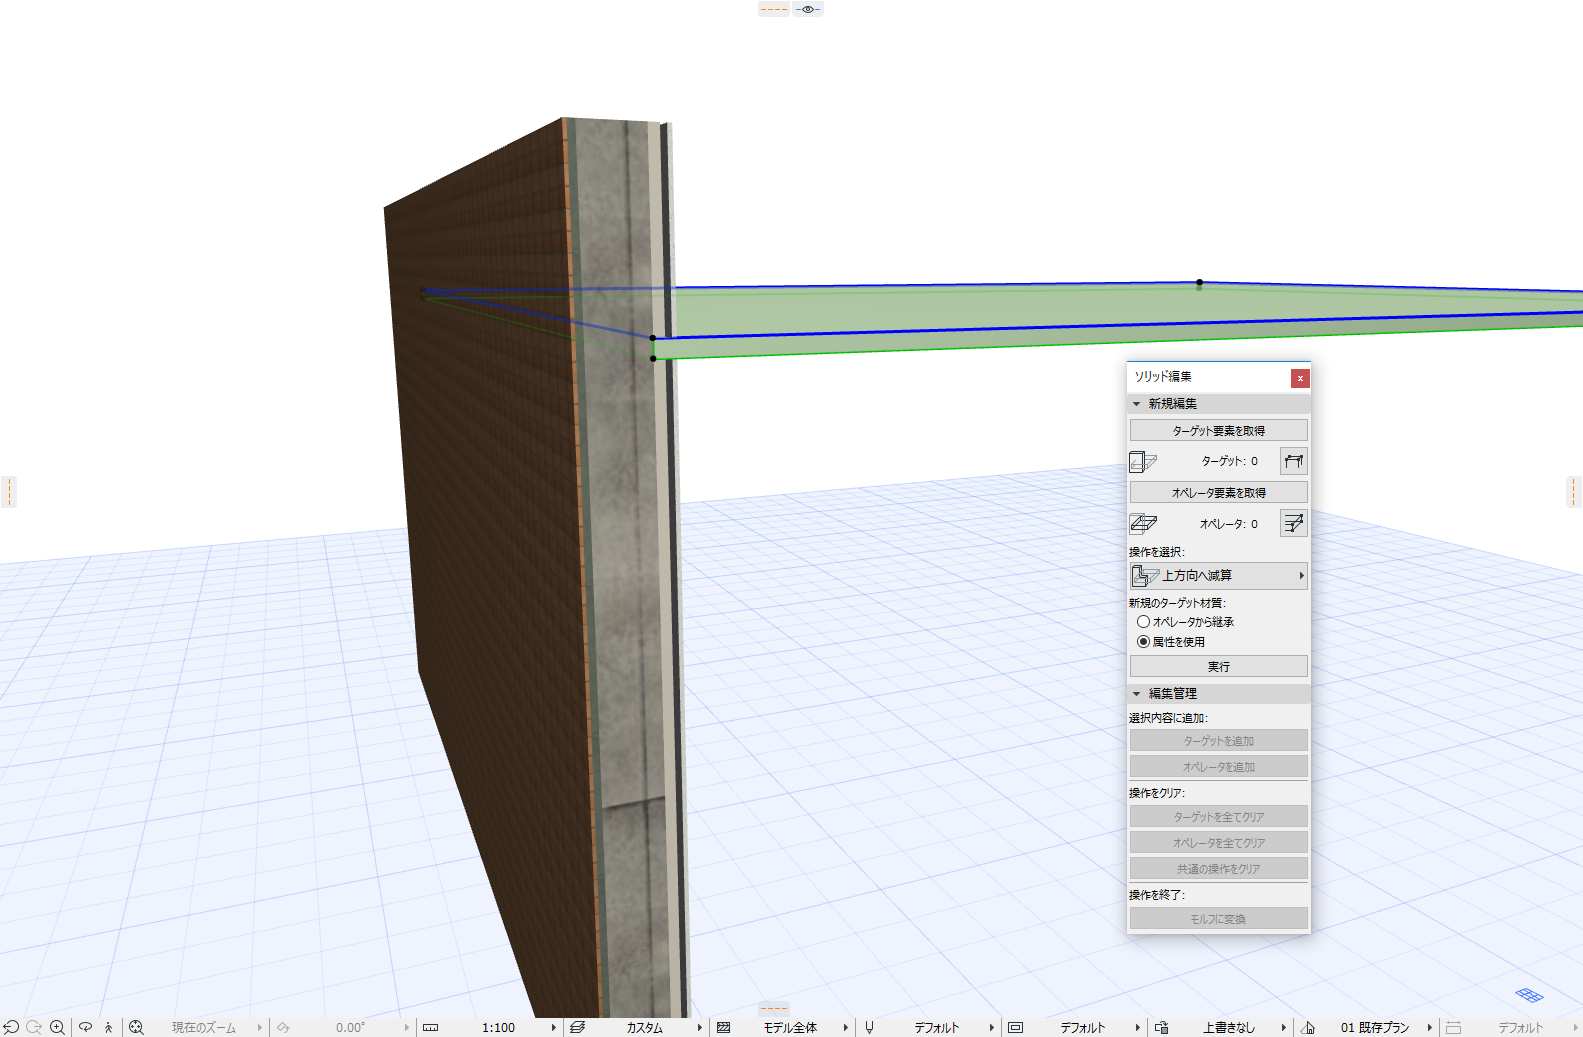This screenshot has width=1583, height=1037.
Task: Click the operator element illustration icon
Action: pos(1143,524)
